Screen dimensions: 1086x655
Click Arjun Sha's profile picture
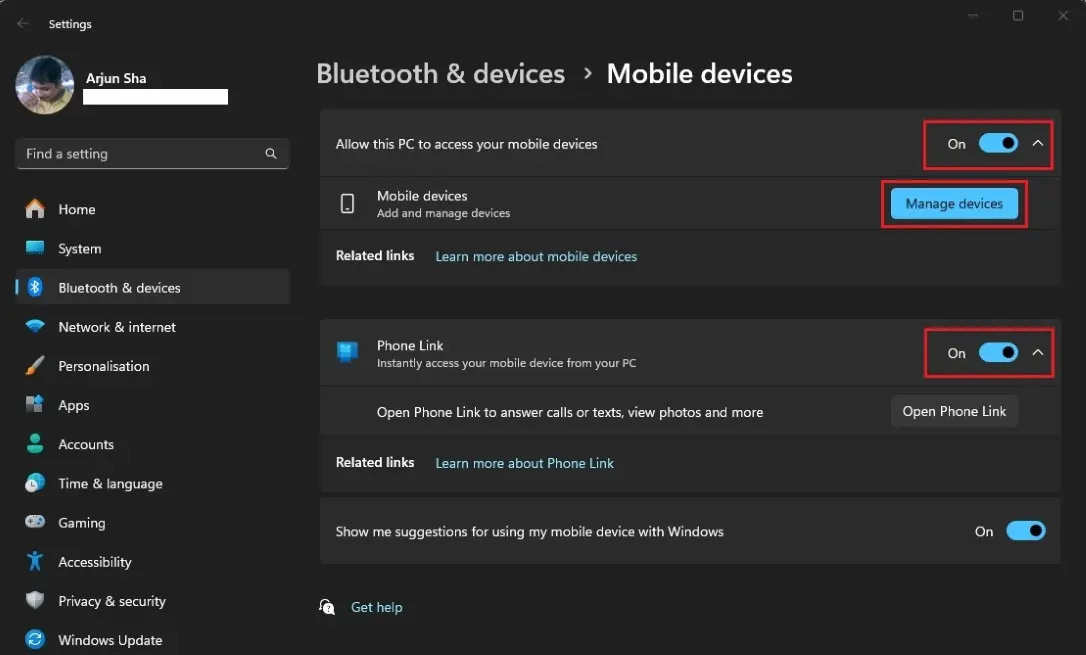coord(44,85)
